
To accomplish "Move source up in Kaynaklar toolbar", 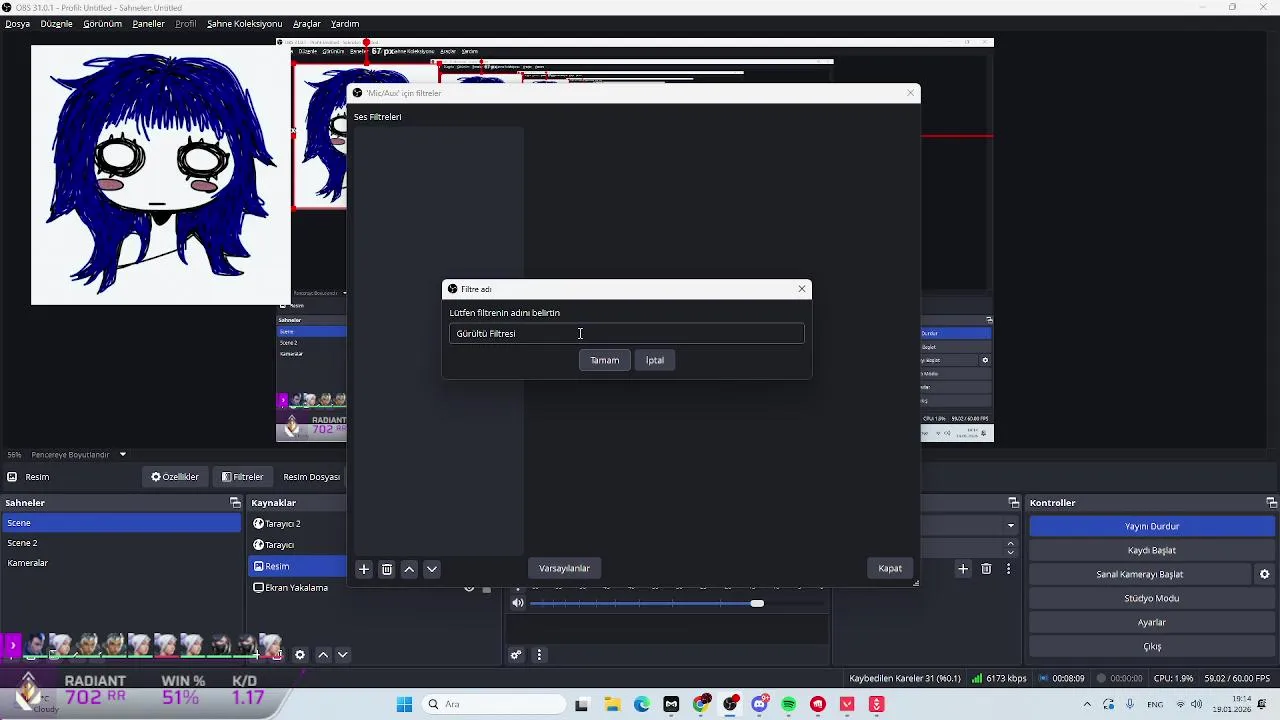I will click(323, 655).
